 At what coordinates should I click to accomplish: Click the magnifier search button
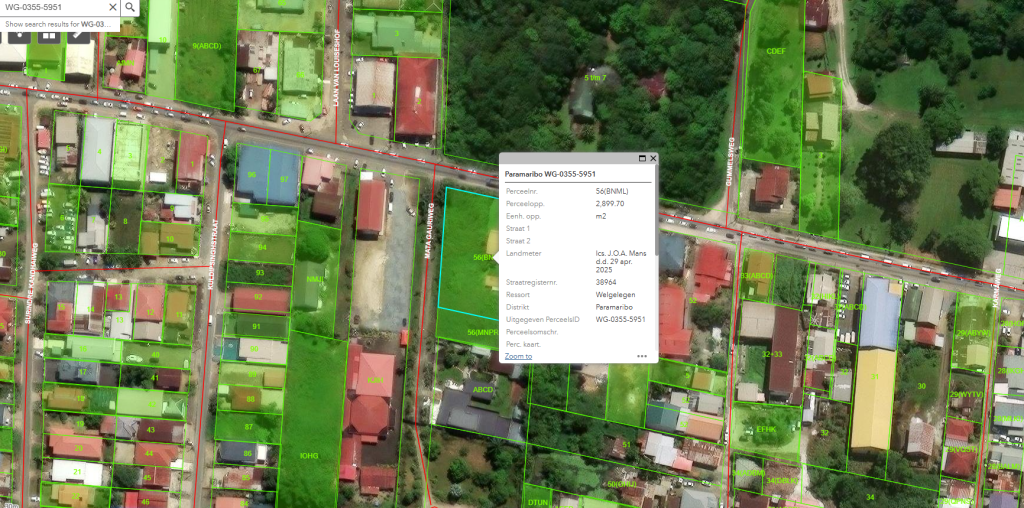coord(132,7)
